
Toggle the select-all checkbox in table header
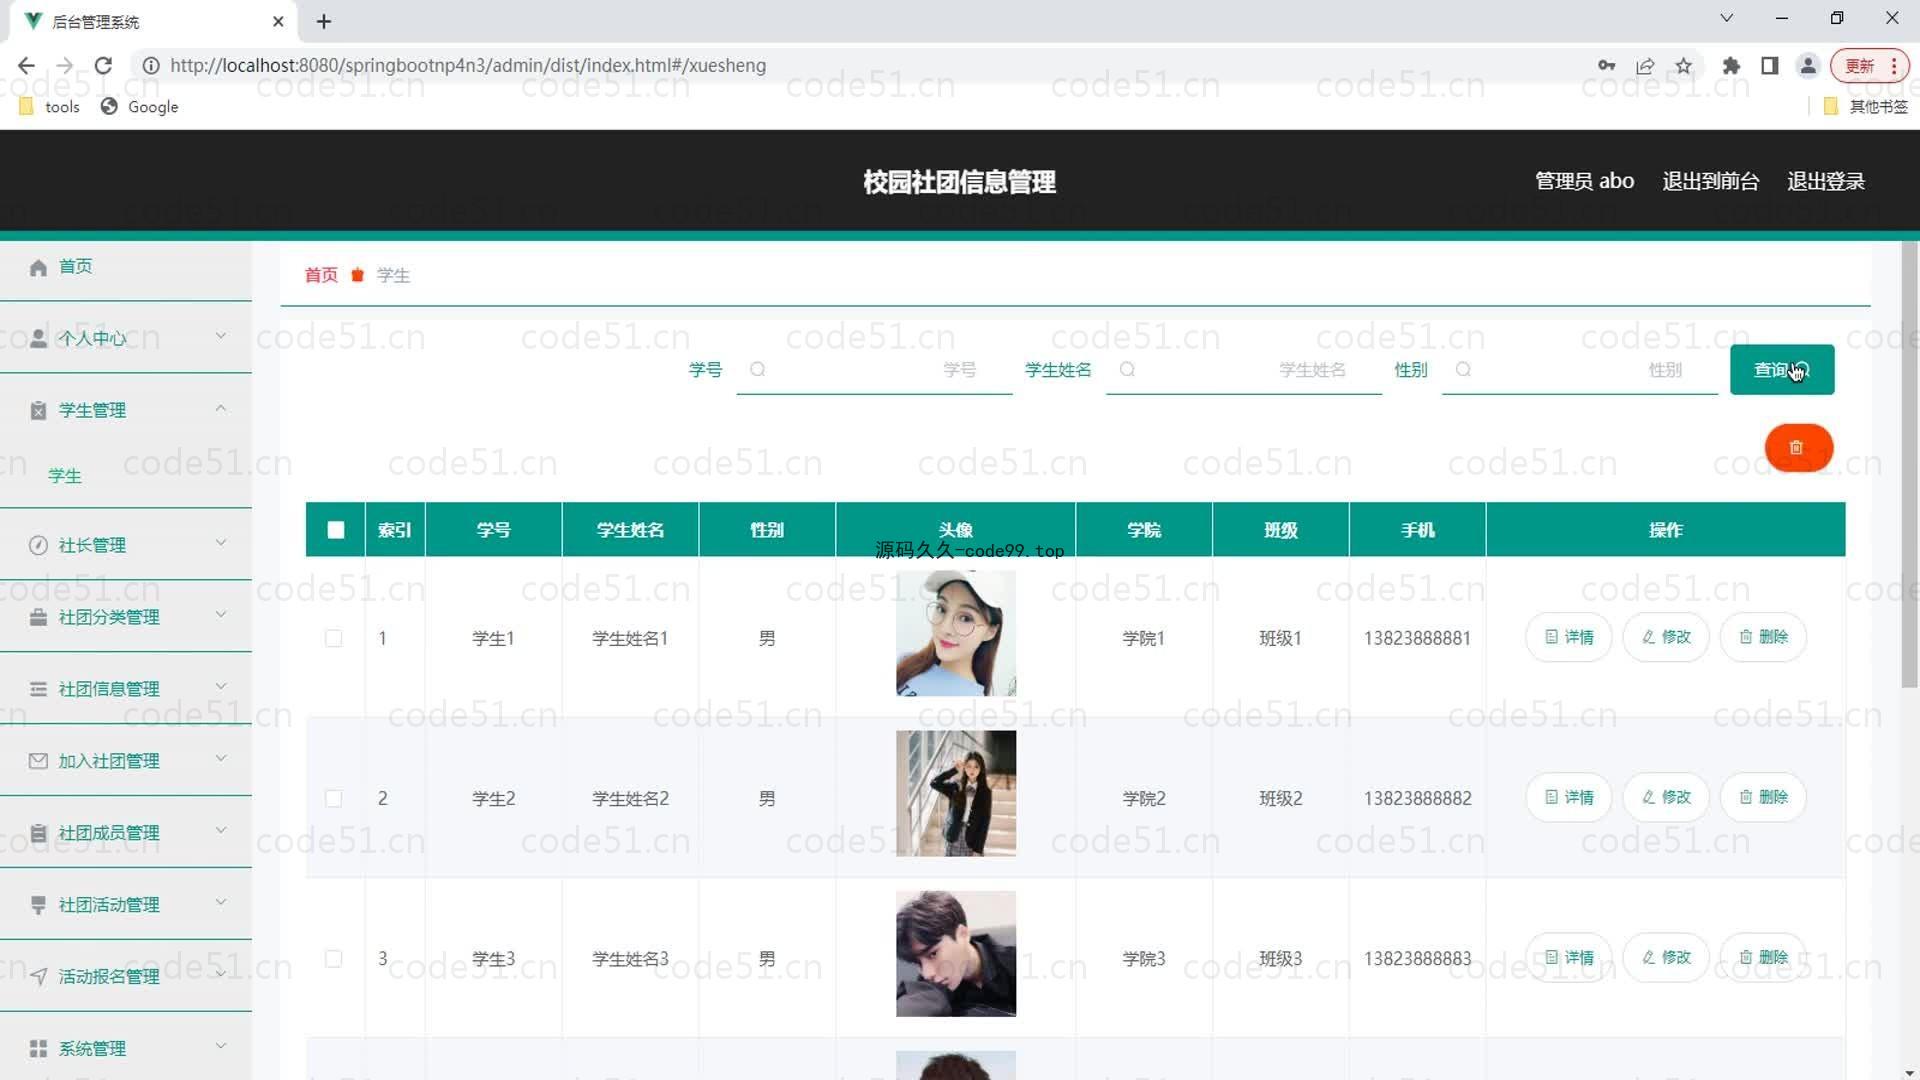[x=336, y=530]
